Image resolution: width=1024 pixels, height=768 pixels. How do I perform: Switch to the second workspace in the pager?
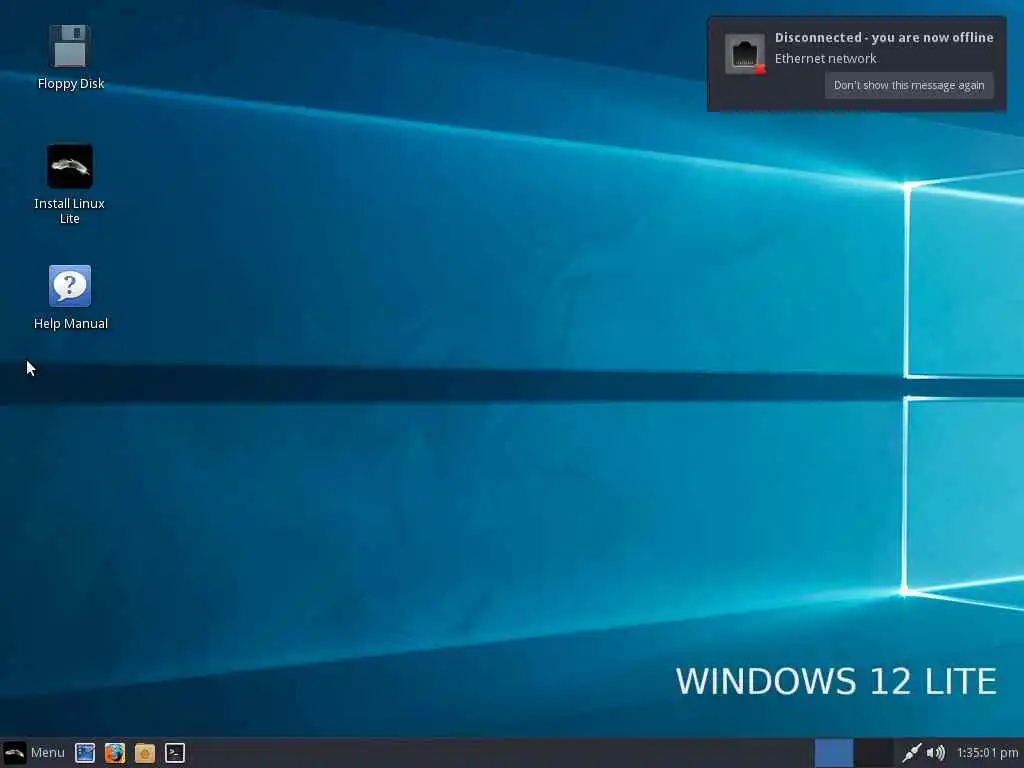(874, 753)
